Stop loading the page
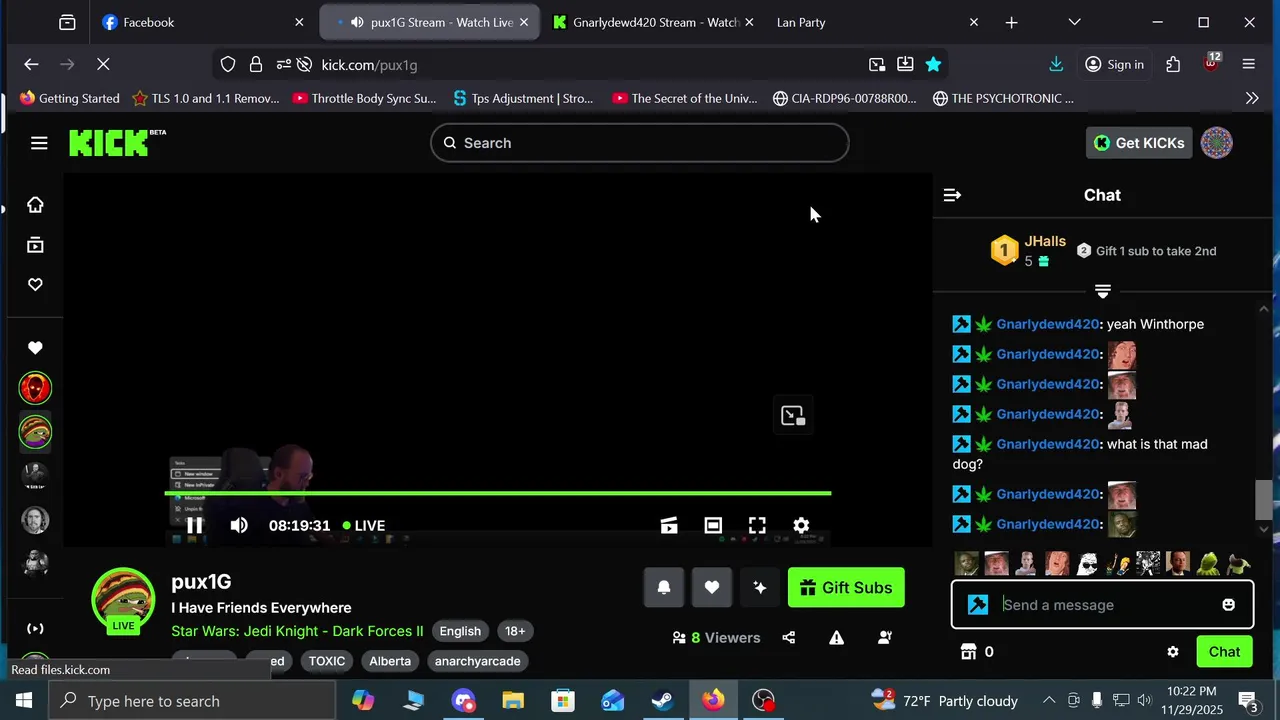This screenshot has width=1280, height=720. 103,65
